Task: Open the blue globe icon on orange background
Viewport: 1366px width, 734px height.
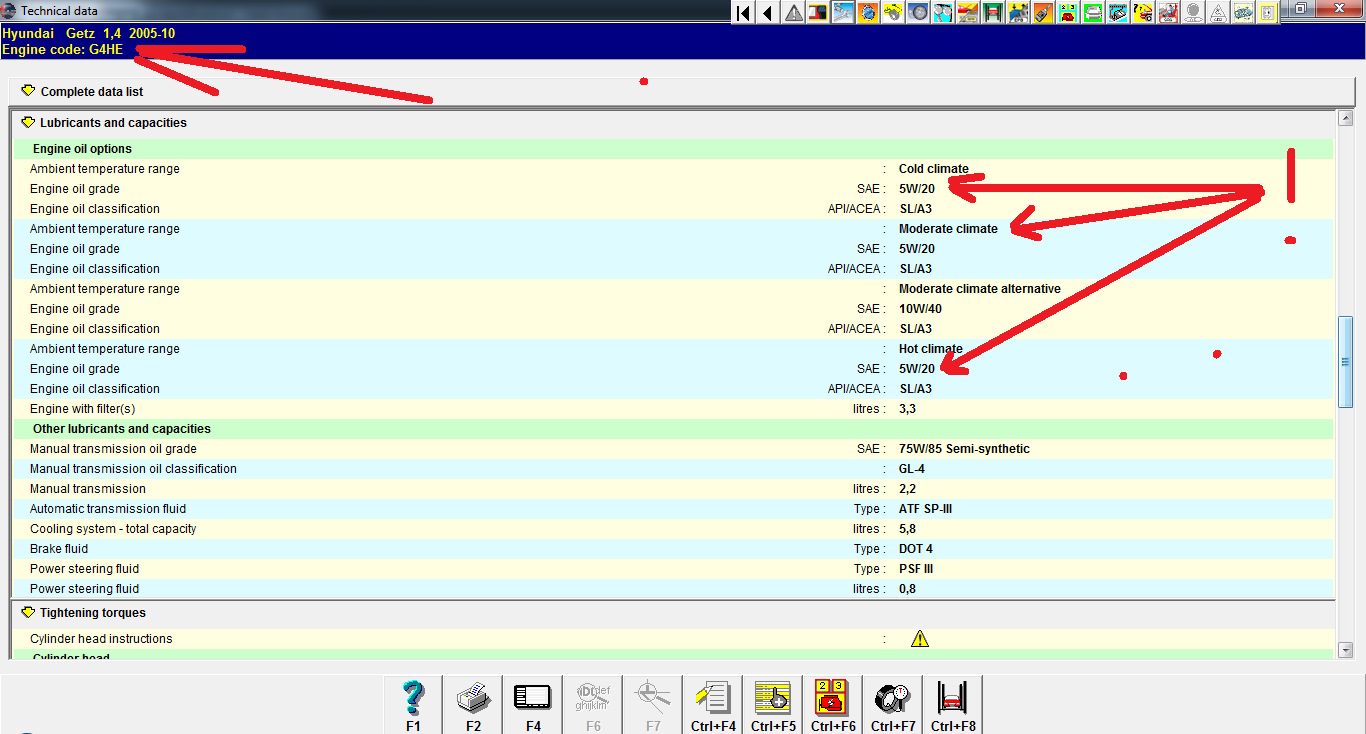Action: [x=868, y=13]
